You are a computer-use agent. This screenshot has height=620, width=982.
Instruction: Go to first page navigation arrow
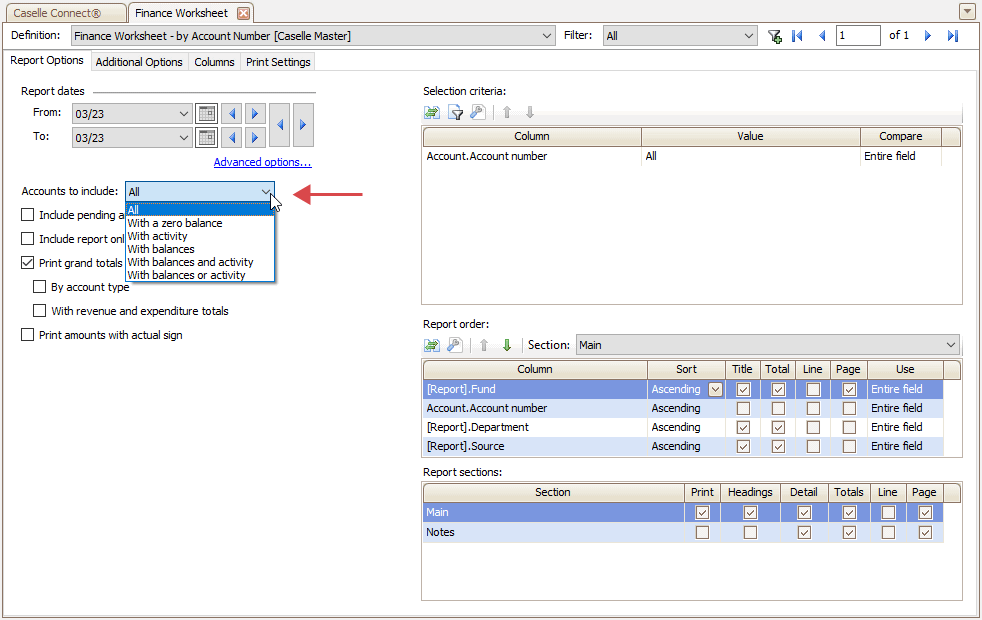797,36
